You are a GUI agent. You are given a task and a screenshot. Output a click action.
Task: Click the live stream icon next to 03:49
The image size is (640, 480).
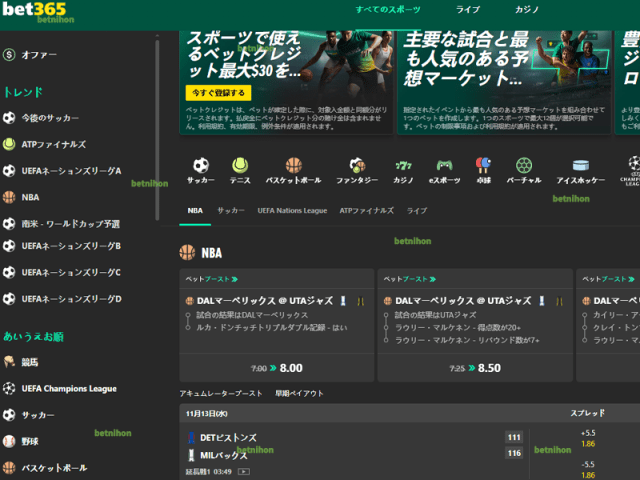(x=244, y=472)
